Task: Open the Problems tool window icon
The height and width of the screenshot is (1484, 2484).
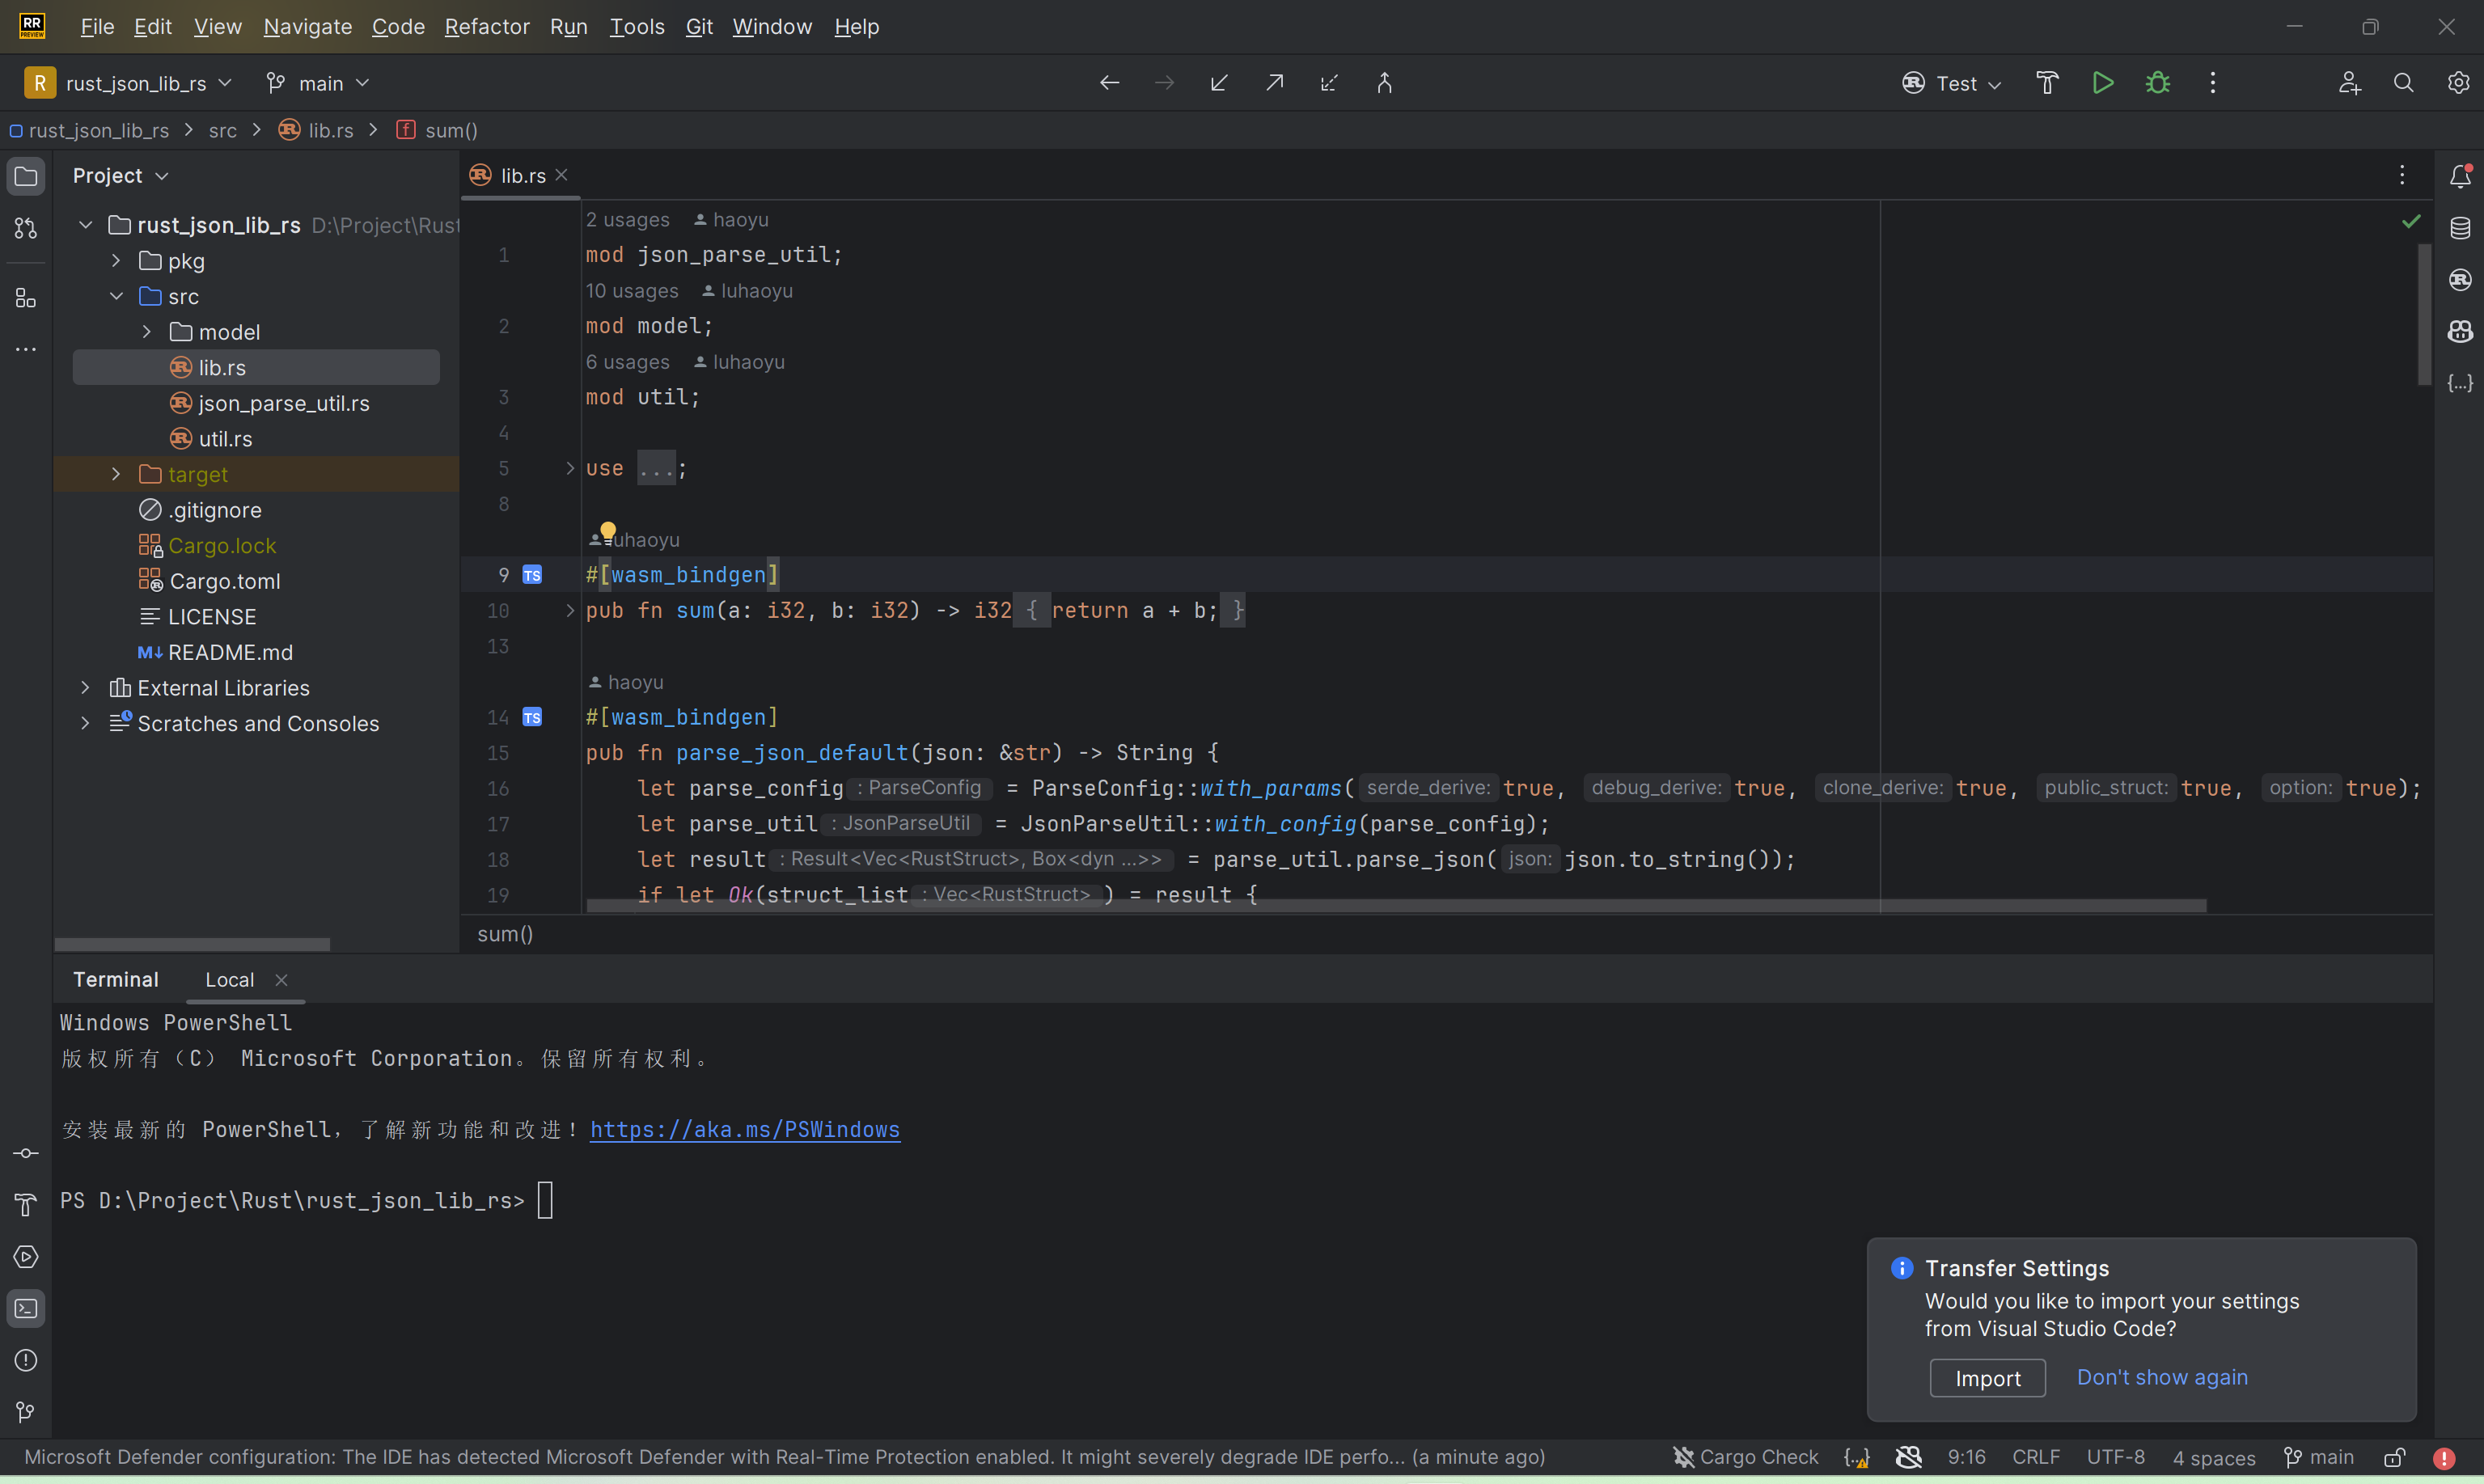Action: coord(26,1361)
